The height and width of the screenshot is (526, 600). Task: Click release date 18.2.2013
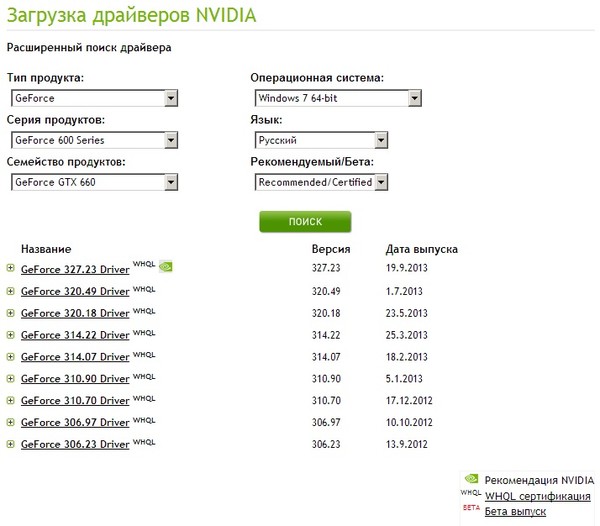pyautogui.click(x=406, y=357)
